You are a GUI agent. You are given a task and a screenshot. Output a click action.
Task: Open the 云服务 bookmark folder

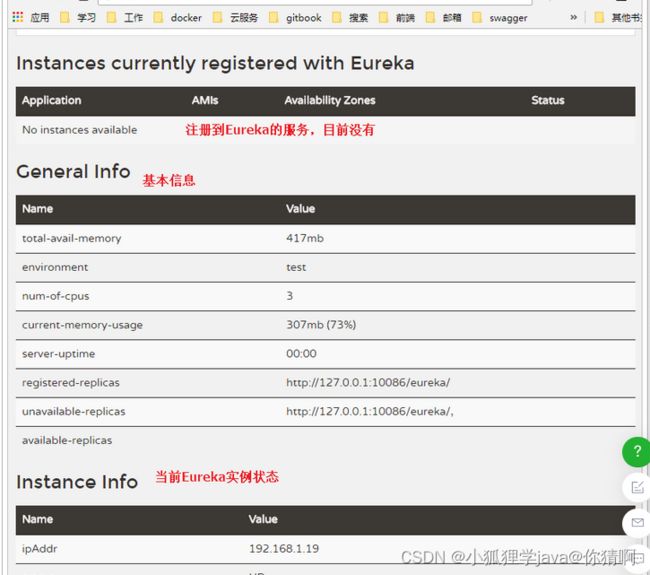click(x=235, y=17)
